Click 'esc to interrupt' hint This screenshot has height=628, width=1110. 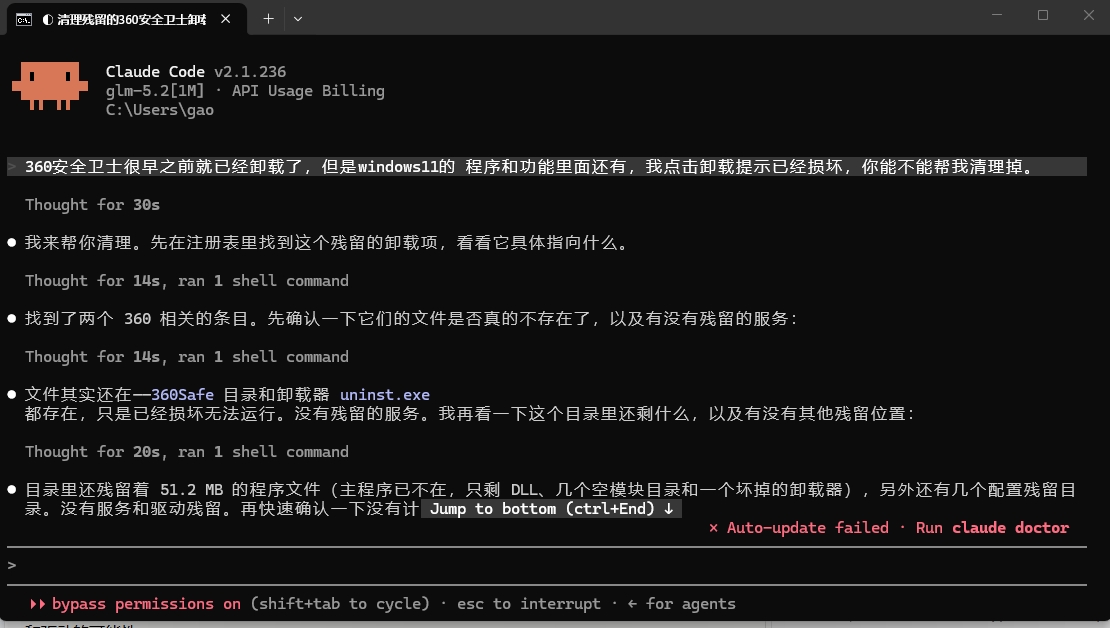528,604
